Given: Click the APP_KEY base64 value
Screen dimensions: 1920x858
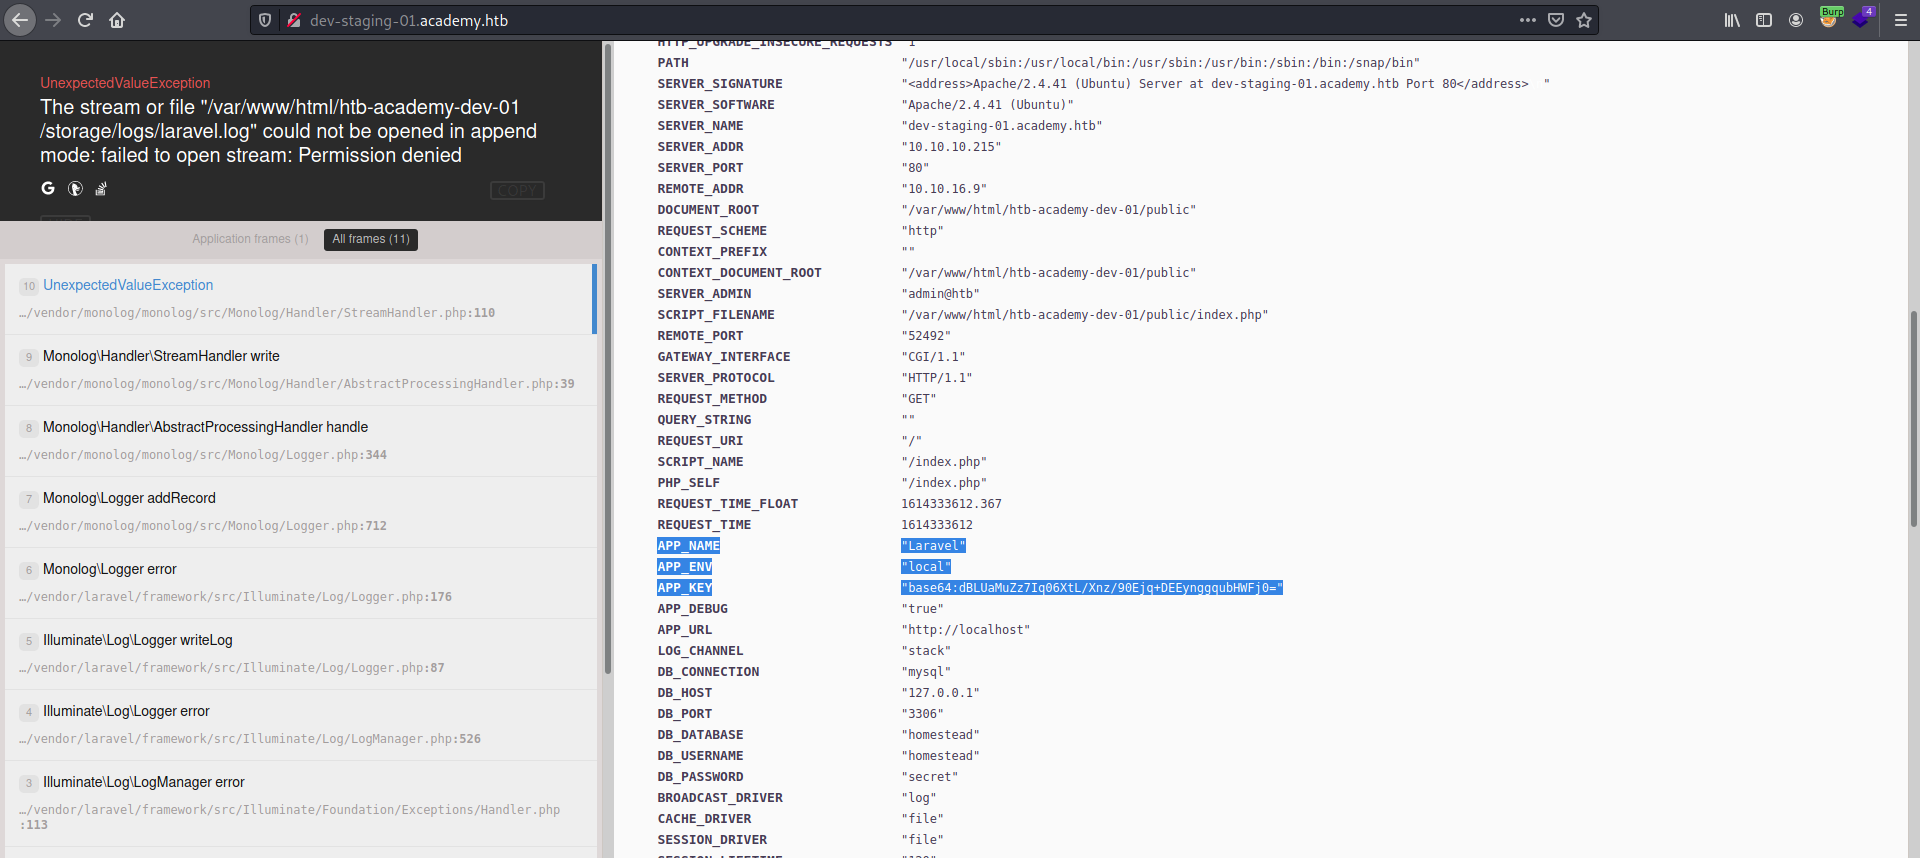Looking at the screenshot, I should click(1092, 588).
